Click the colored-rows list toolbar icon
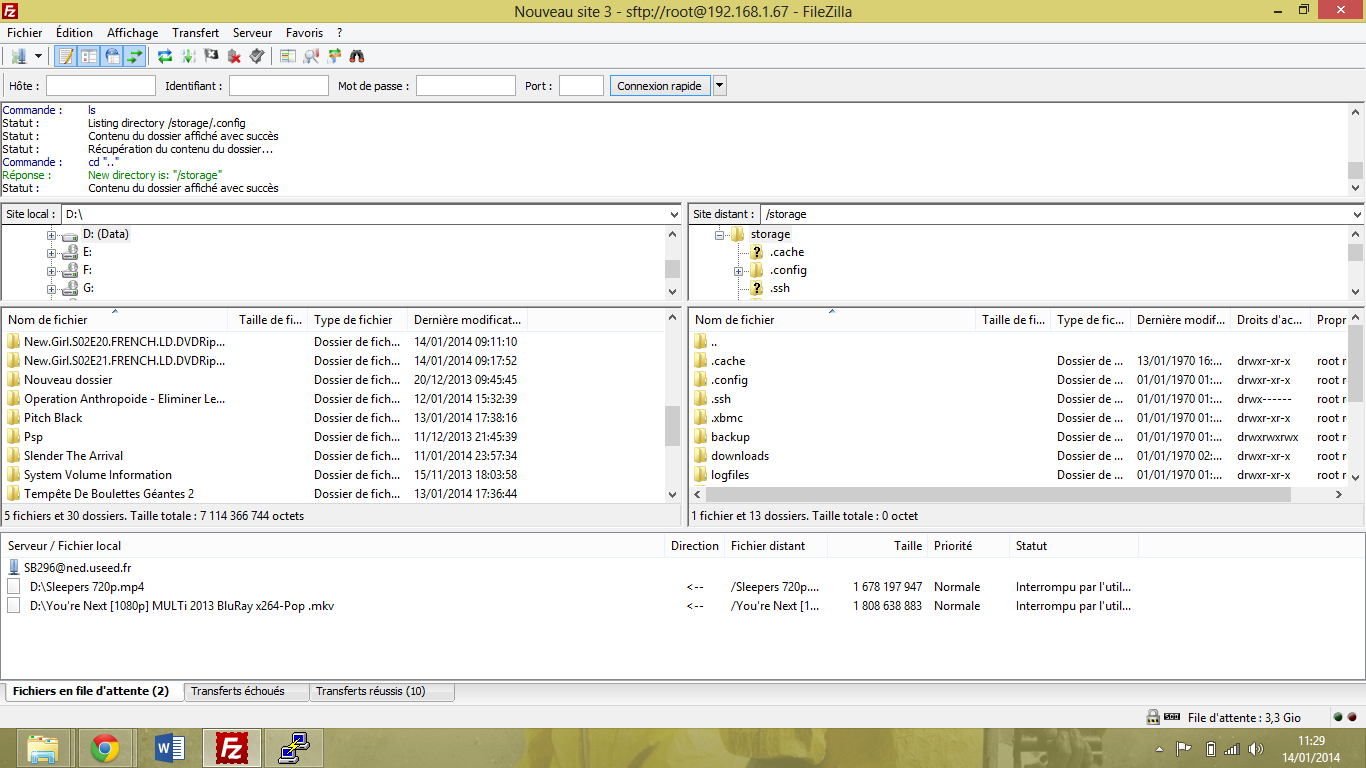The width and height of the screenshot is (1366, 768). (288, 56)
